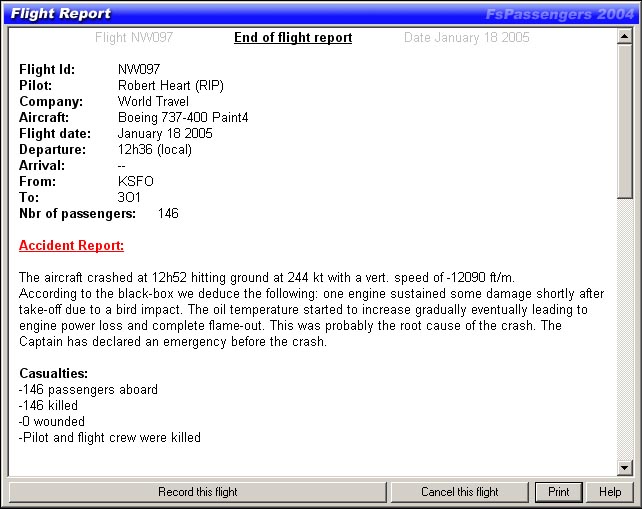Click the red Accident Report heading
This screenshot has width=642, height=509.
tap(71, 245)
